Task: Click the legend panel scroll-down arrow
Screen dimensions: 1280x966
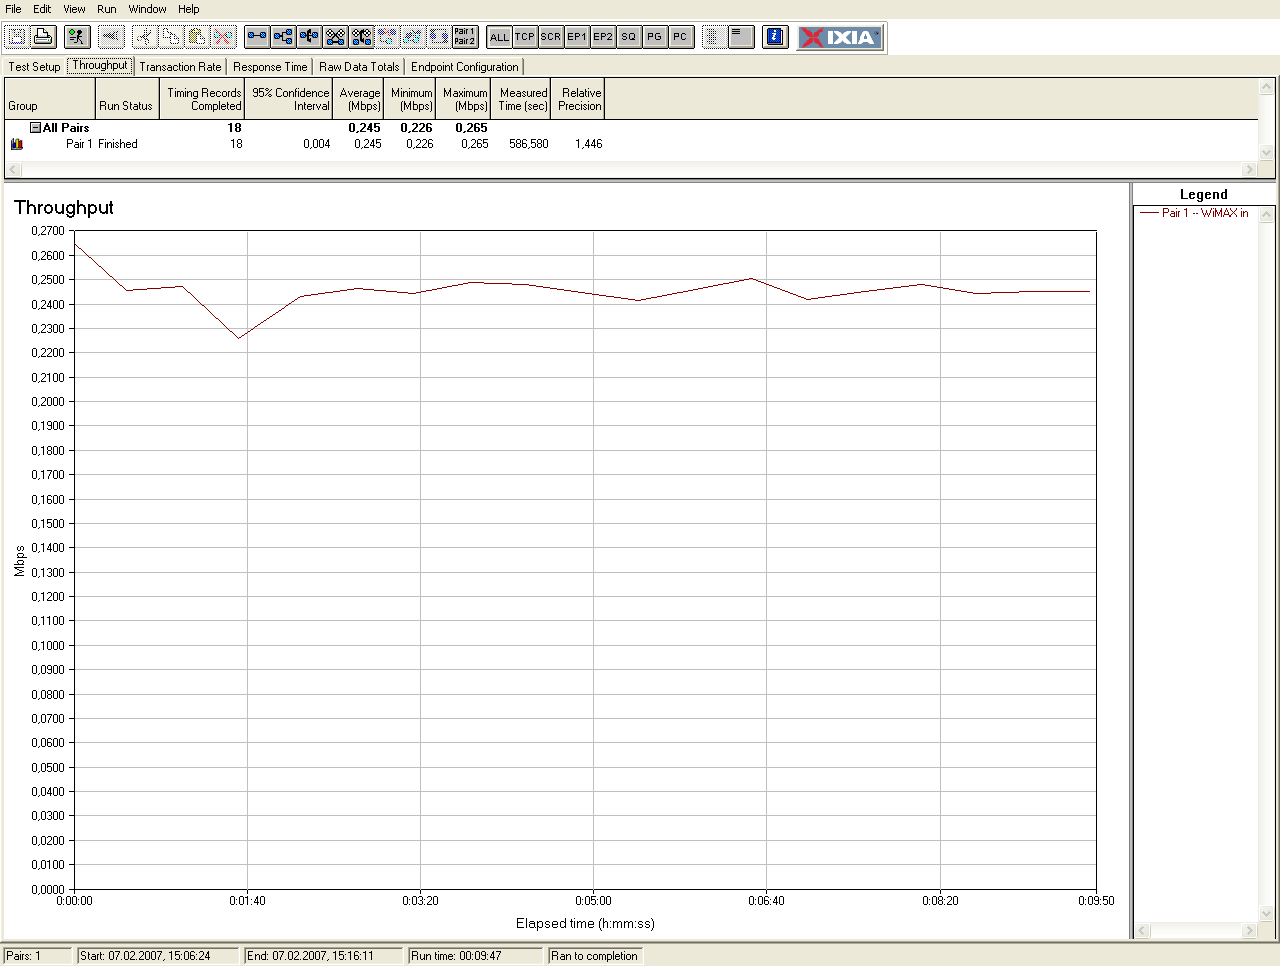Action: coord(1267,914)
